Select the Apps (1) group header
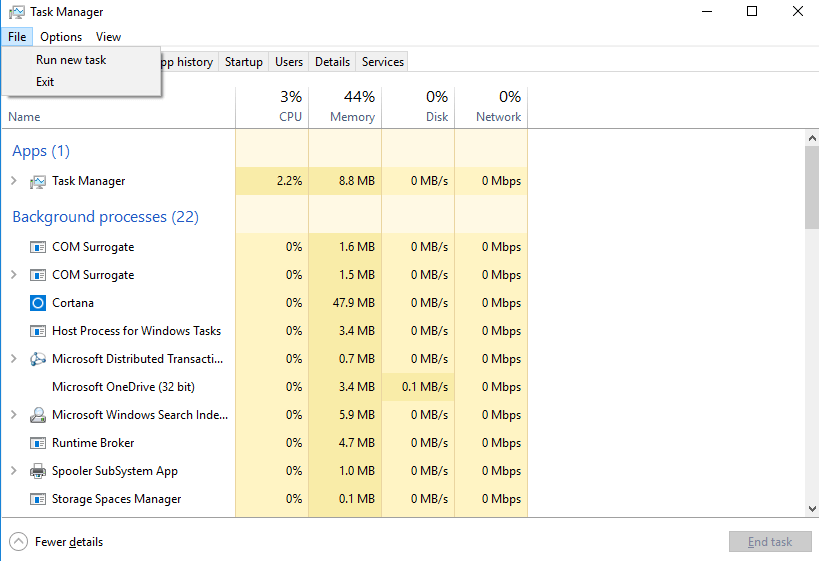 41,151
